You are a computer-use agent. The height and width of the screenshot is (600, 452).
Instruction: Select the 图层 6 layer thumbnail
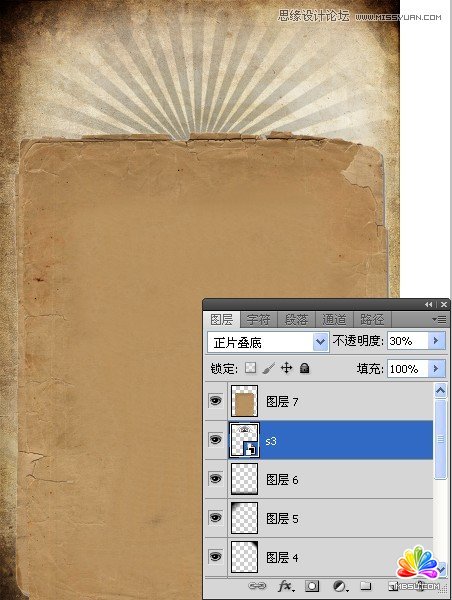[244, 479]
